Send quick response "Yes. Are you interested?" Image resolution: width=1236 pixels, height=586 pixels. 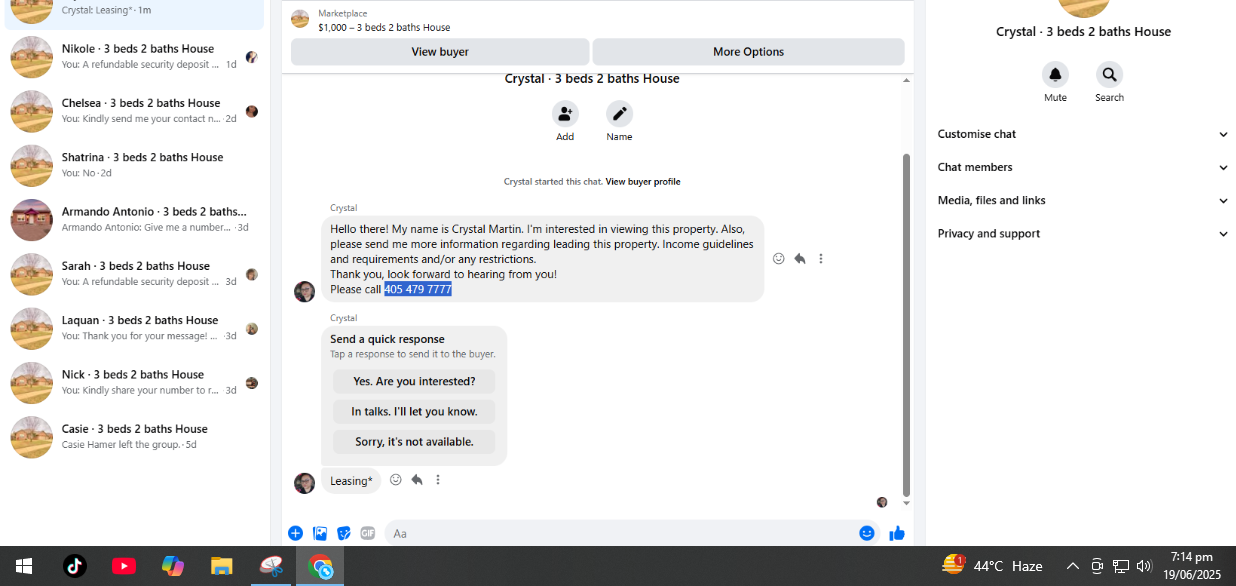414,381
